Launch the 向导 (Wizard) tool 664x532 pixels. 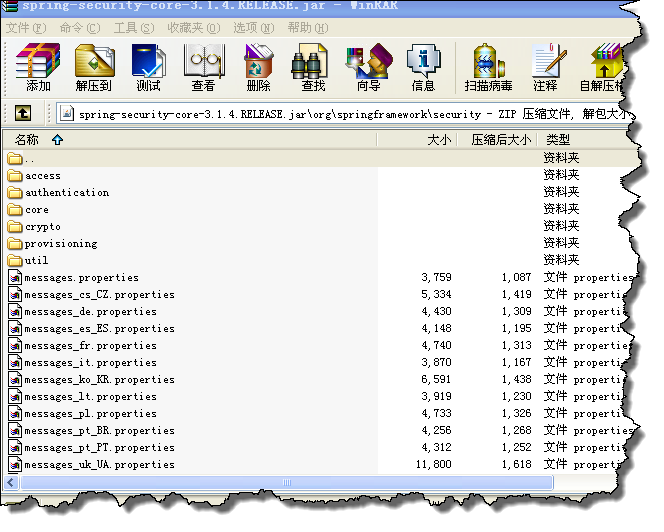368,68
